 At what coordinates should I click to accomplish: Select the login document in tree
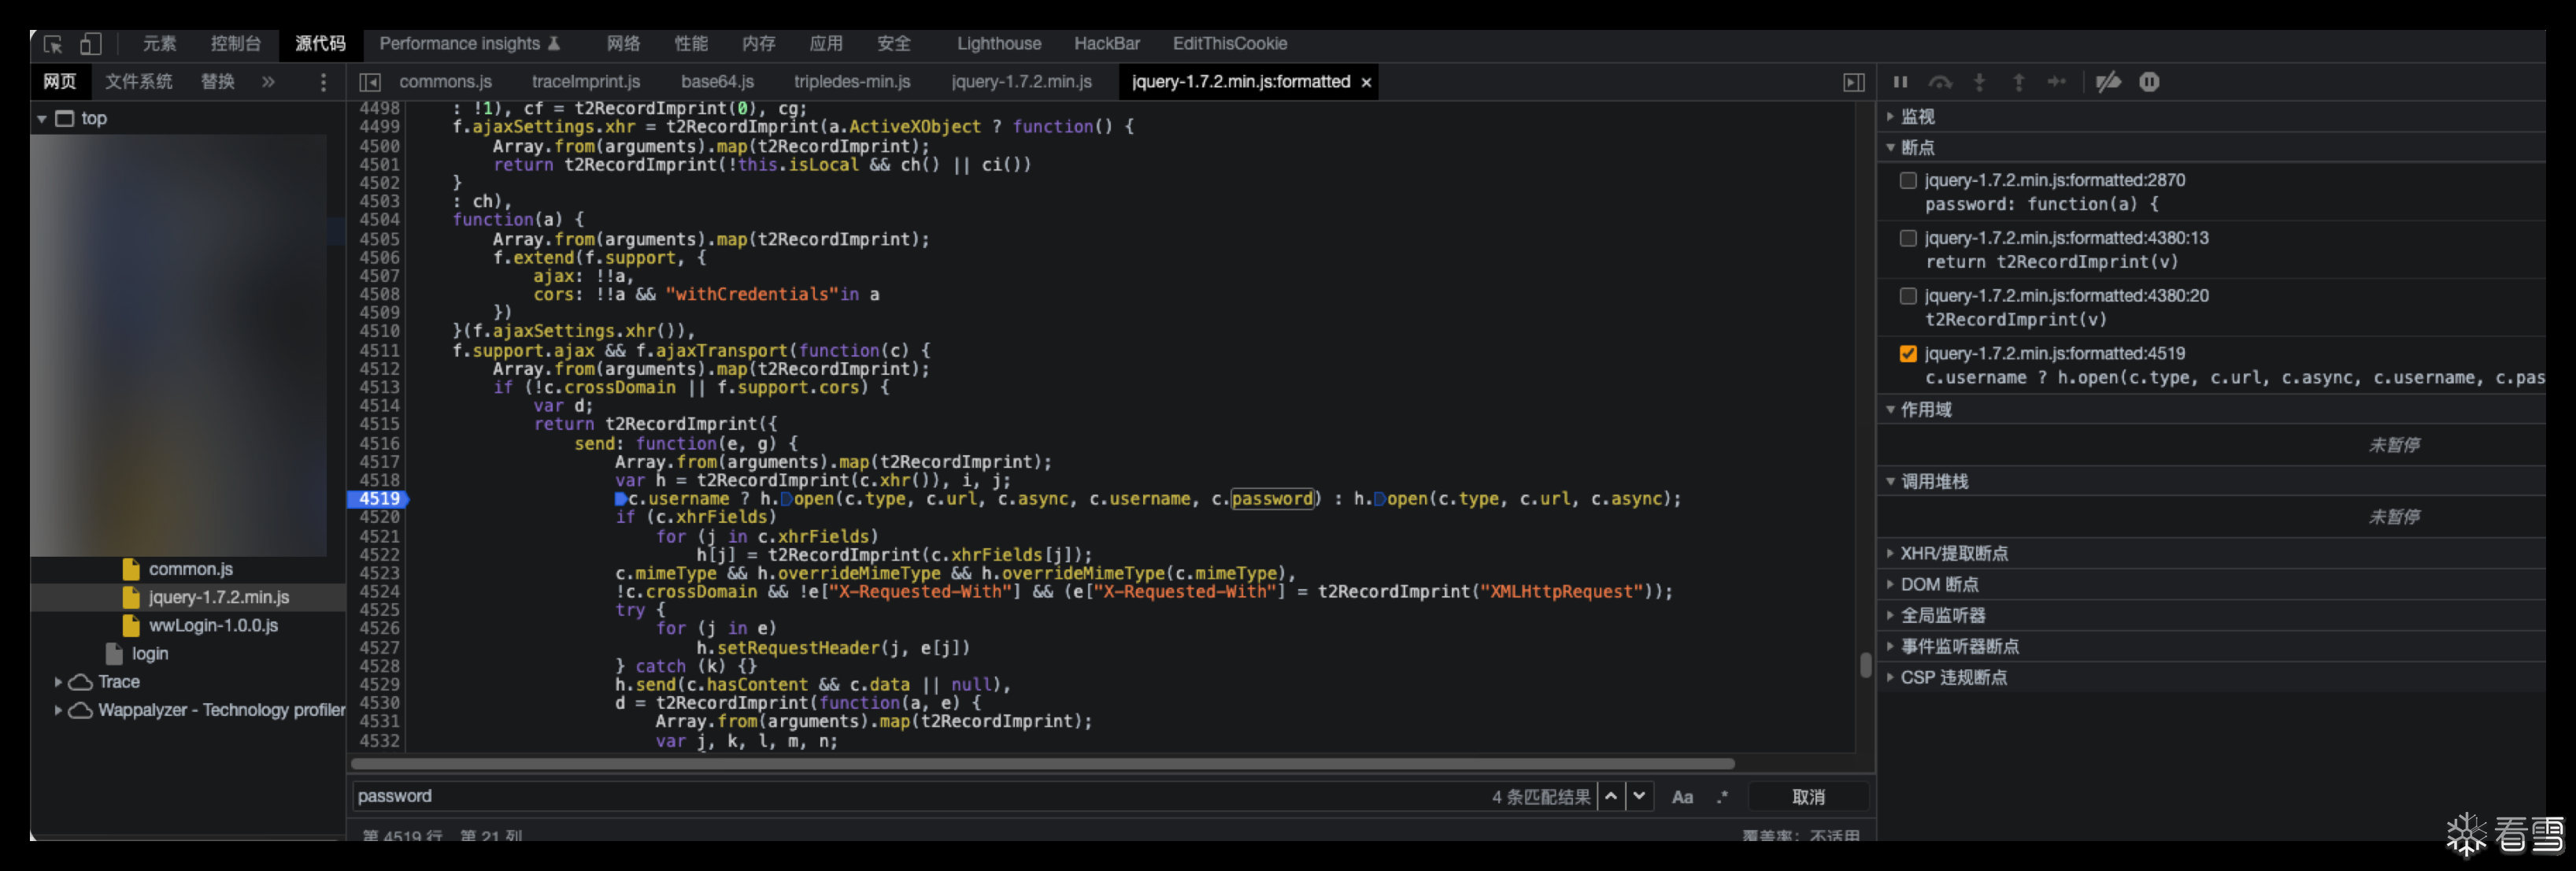pyautogui.click(x=149, y=653)
